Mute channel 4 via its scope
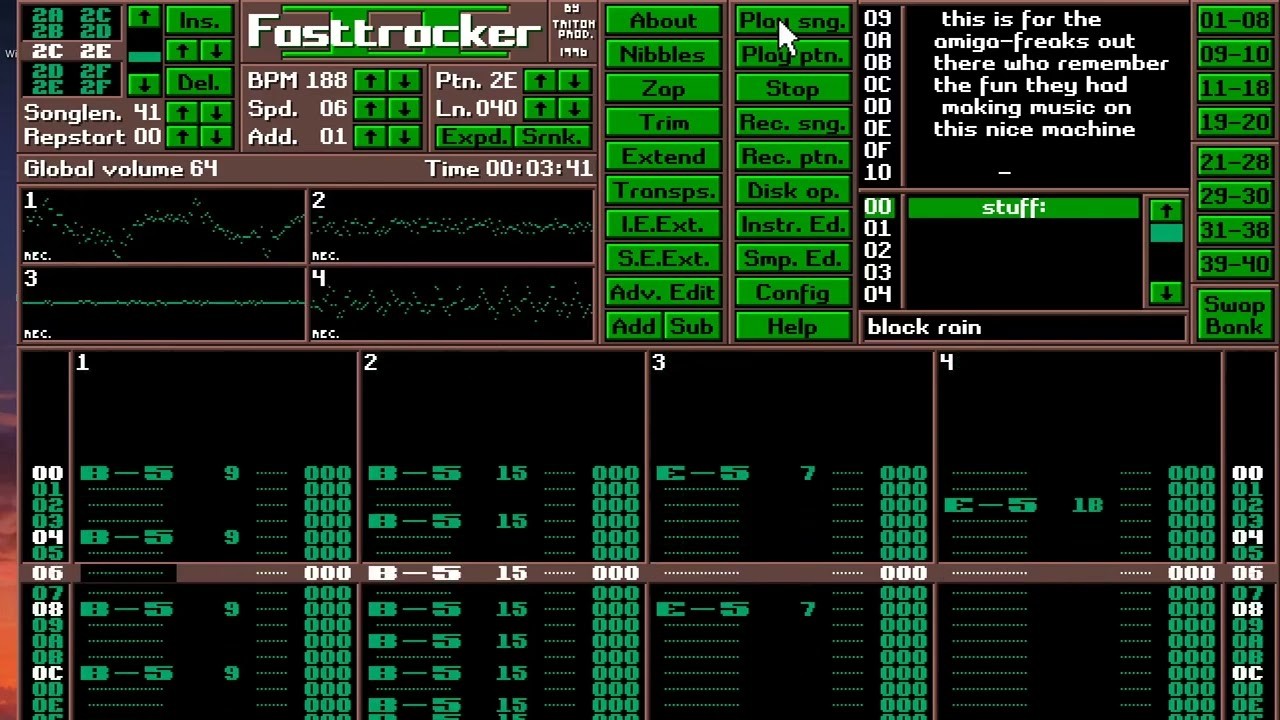Image resolution: width=1280 pixels, height=720 pixels. [452, 304]
